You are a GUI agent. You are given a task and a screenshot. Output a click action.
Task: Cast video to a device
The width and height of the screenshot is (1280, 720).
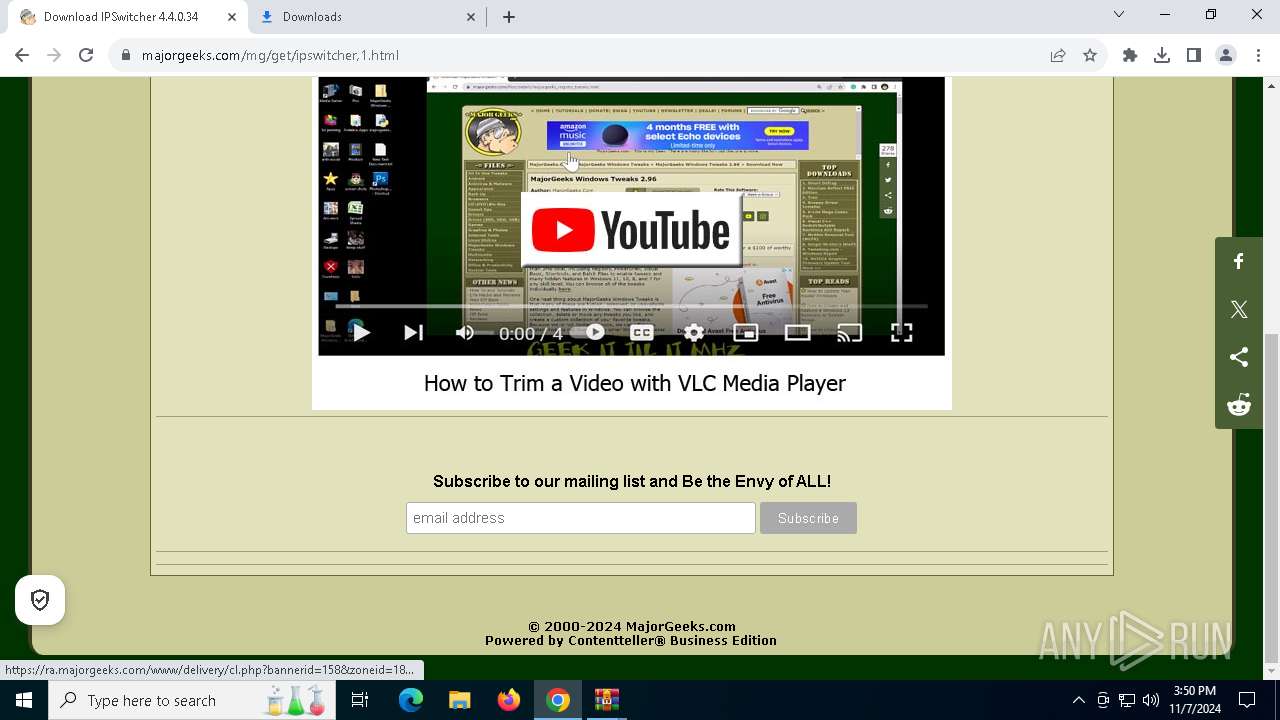click(x=849, y=333)
